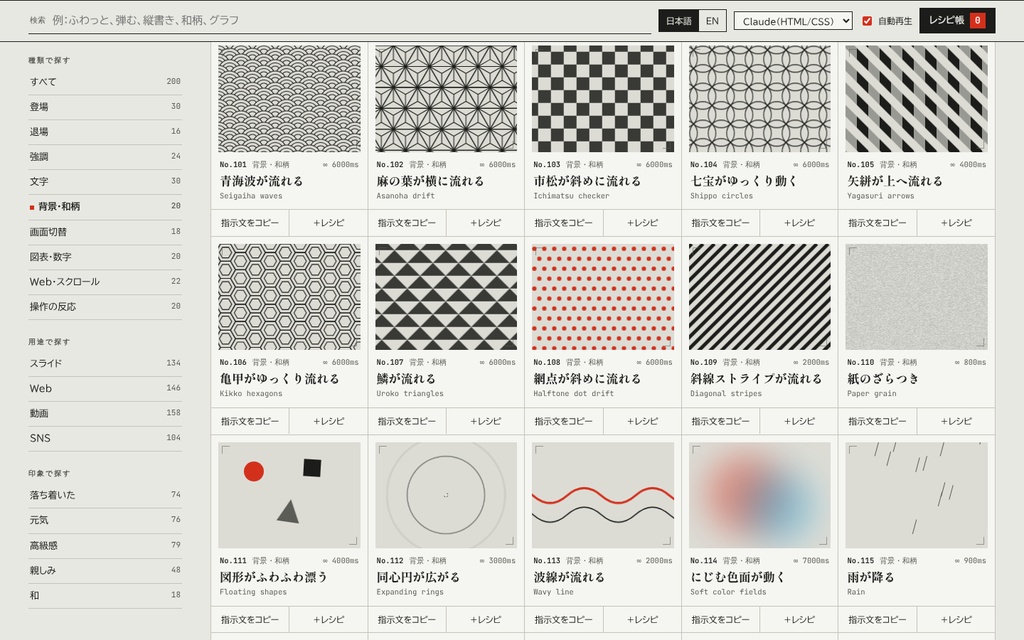Select the 文字 category filter
1024x640 pixels.
(105, 182)
